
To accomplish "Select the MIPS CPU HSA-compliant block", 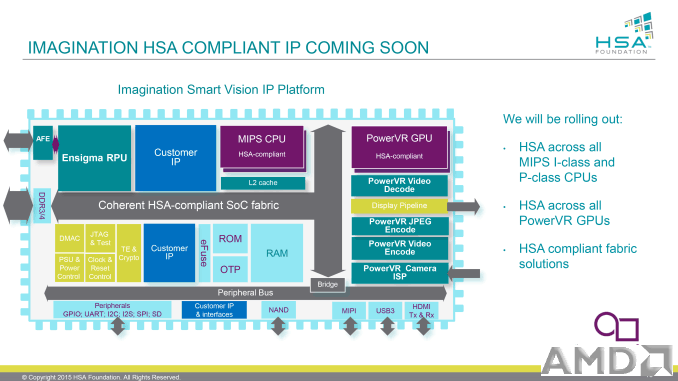I will click(262, 147).
